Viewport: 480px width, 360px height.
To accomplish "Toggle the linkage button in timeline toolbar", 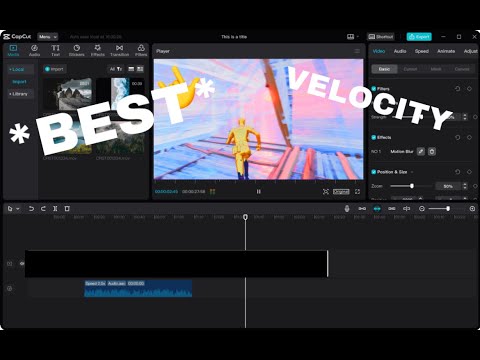I will tap(392, 209).
